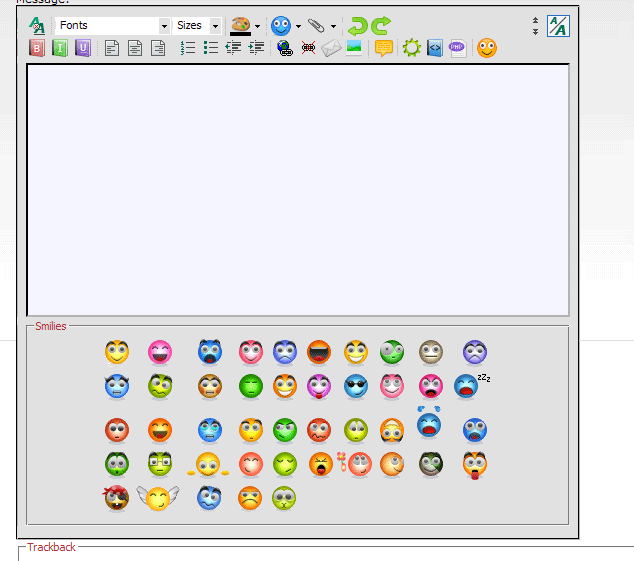Click the orange smiley icon ending the toolbar

[x=487, y=48]
